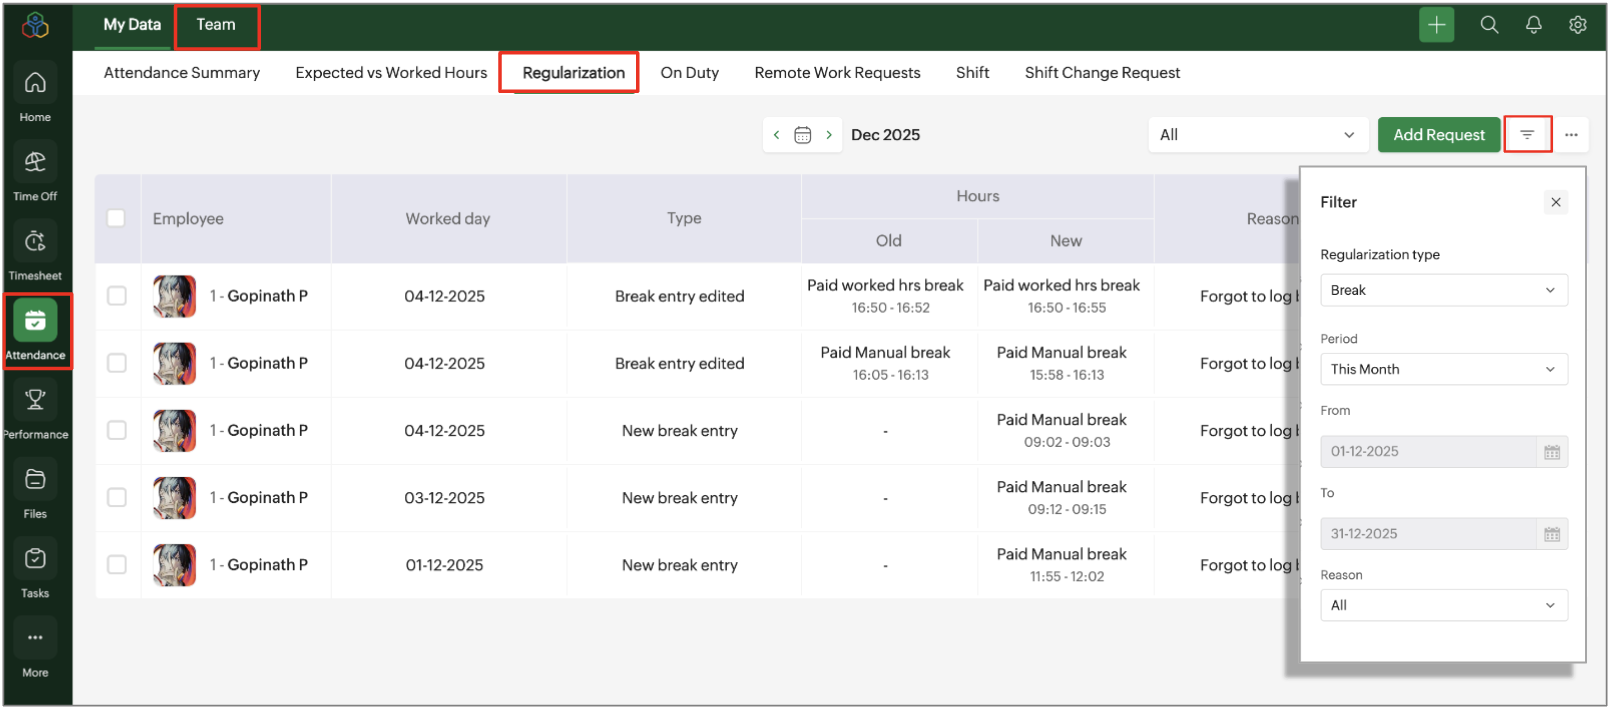Click the notifications bell icon
Image resolution: width=1614 pixels, height=712 pixels.
pyautogui.click(x=1533, y=25)
